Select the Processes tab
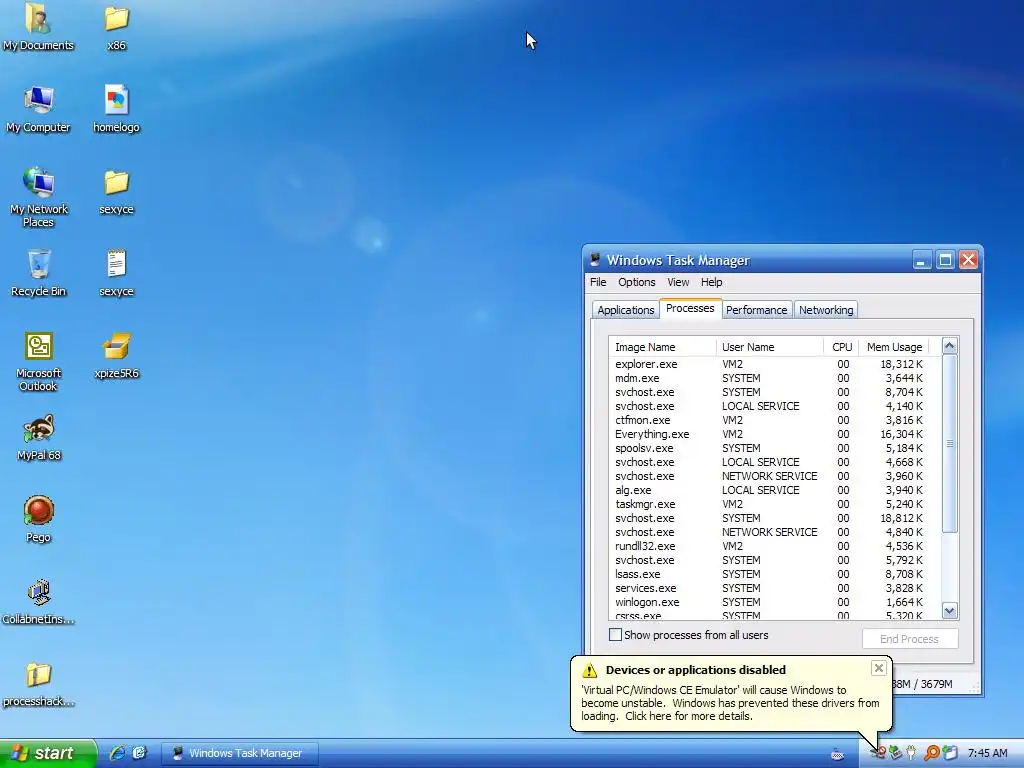The height and width of the screenshot is (768, 1024). [x=690, y=308]
